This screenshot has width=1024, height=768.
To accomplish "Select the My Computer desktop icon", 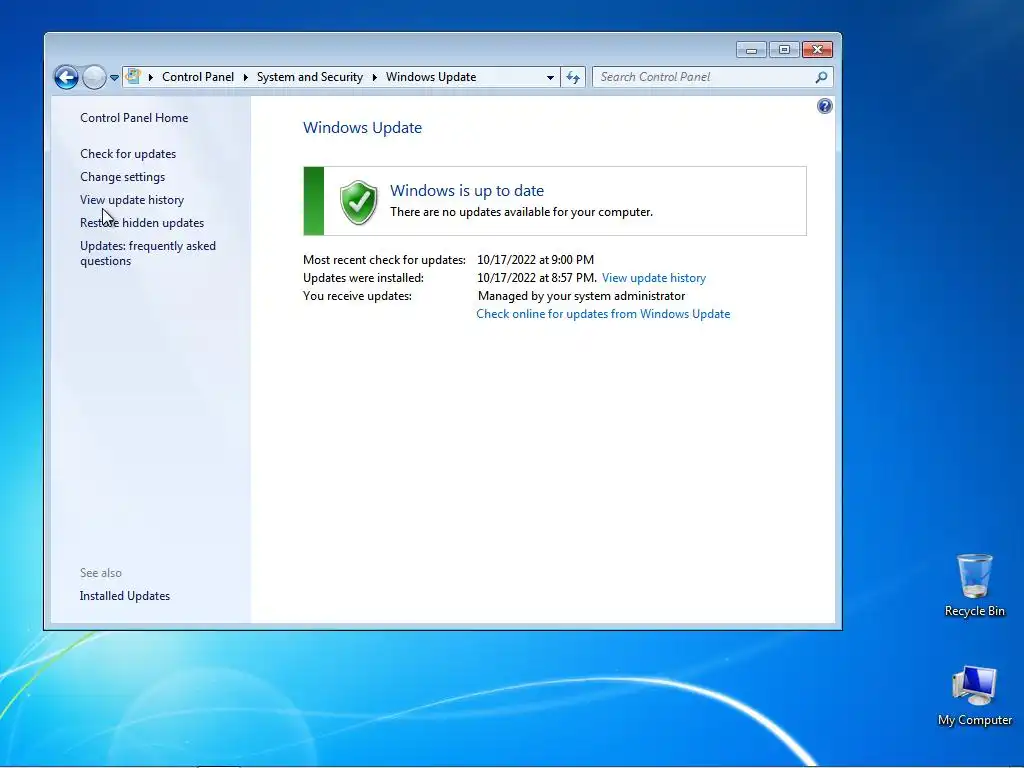I will 974,696.
